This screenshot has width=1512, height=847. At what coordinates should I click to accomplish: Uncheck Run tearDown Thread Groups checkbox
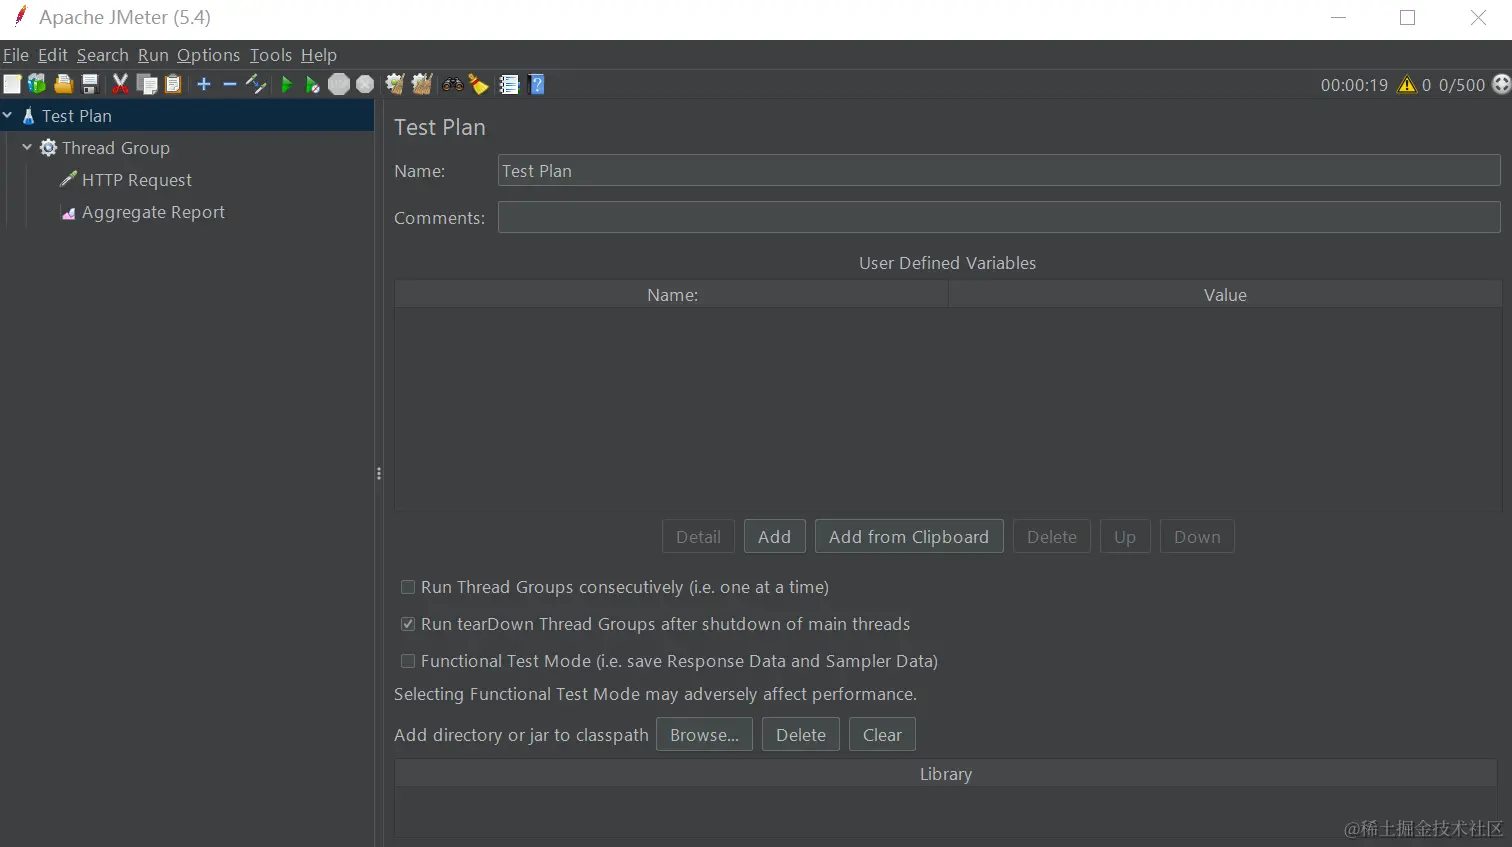coord(408,625)
